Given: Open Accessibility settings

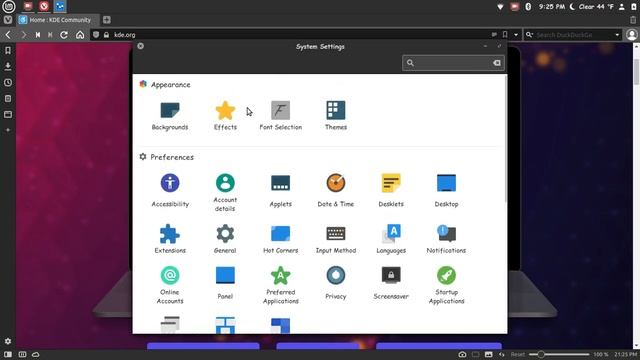Looking at the screenshot, I should coord(170,191).
